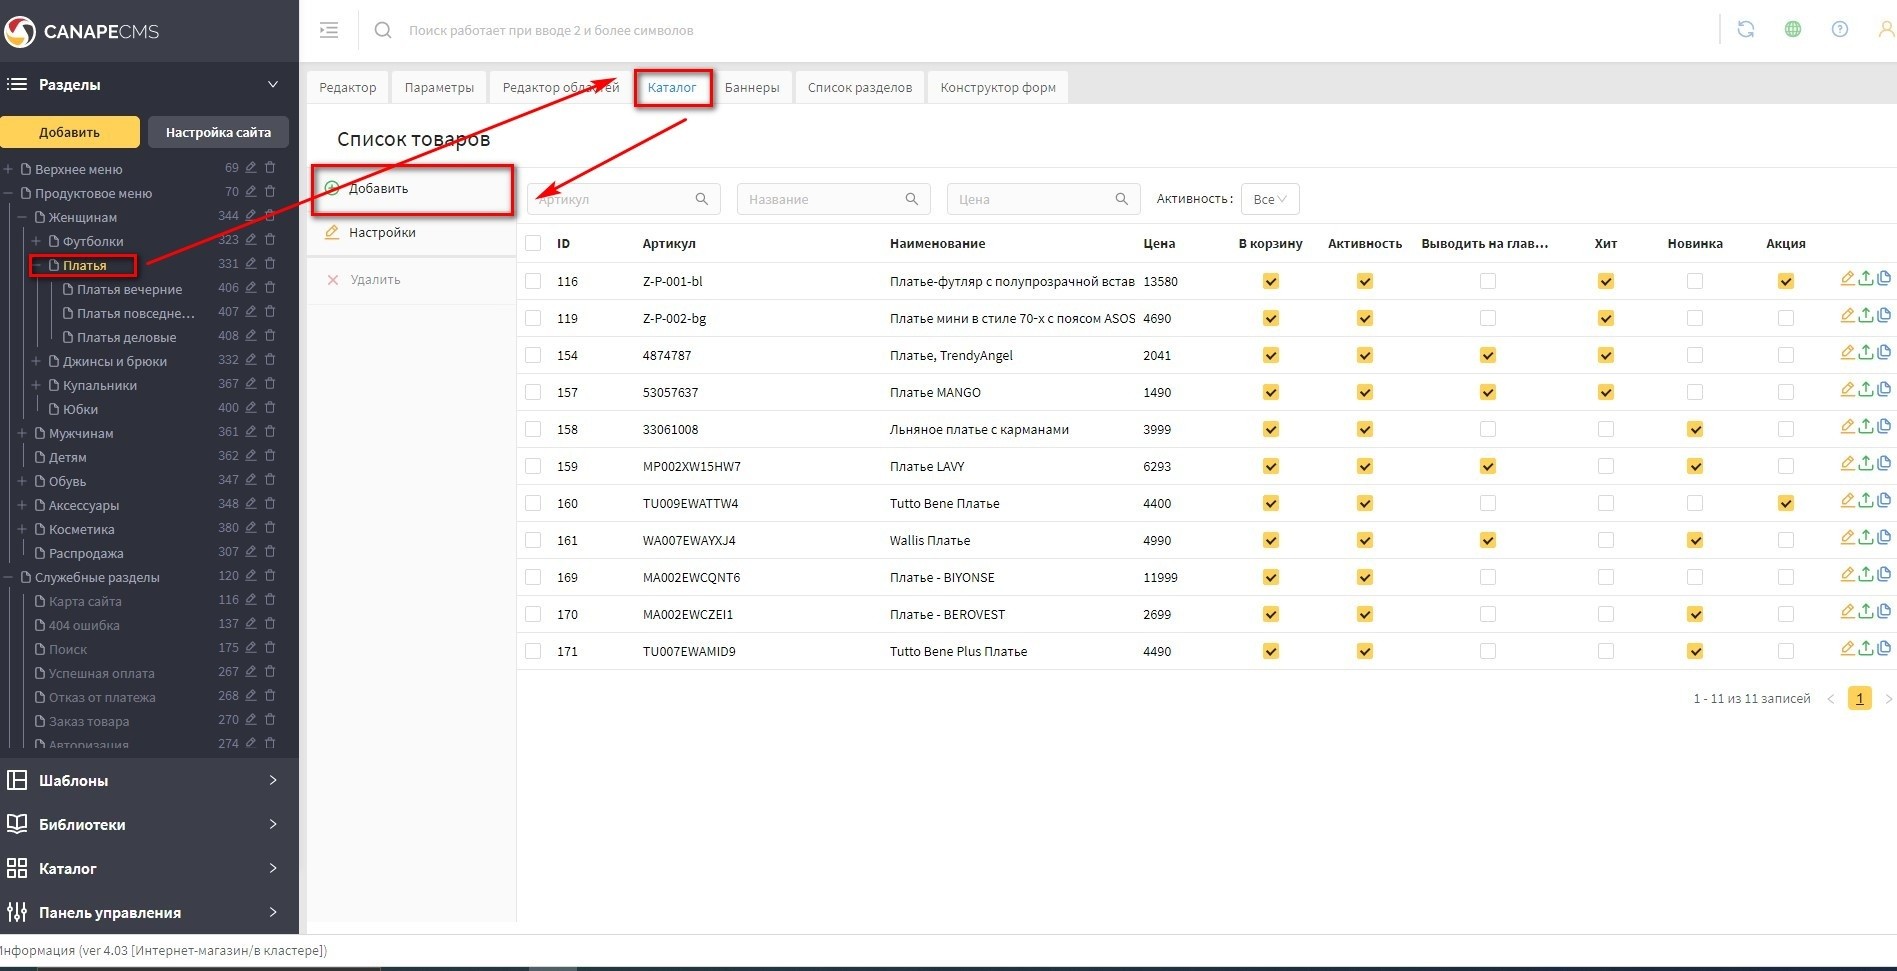Open help with the question mark icon
The width and height of the screenshot is (1897, 971).
pyautogui.click(x=1840, y=30)
